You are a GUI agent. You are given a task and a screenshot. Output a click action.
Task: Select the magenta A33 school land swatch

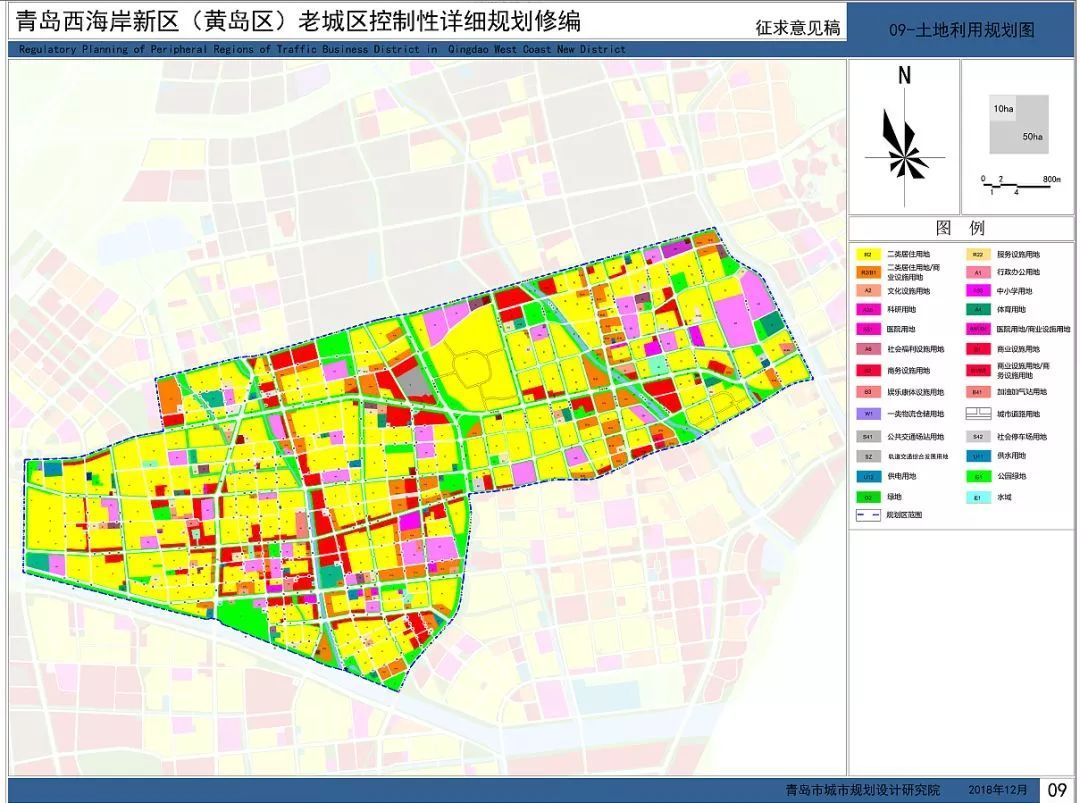pos(978,291)
